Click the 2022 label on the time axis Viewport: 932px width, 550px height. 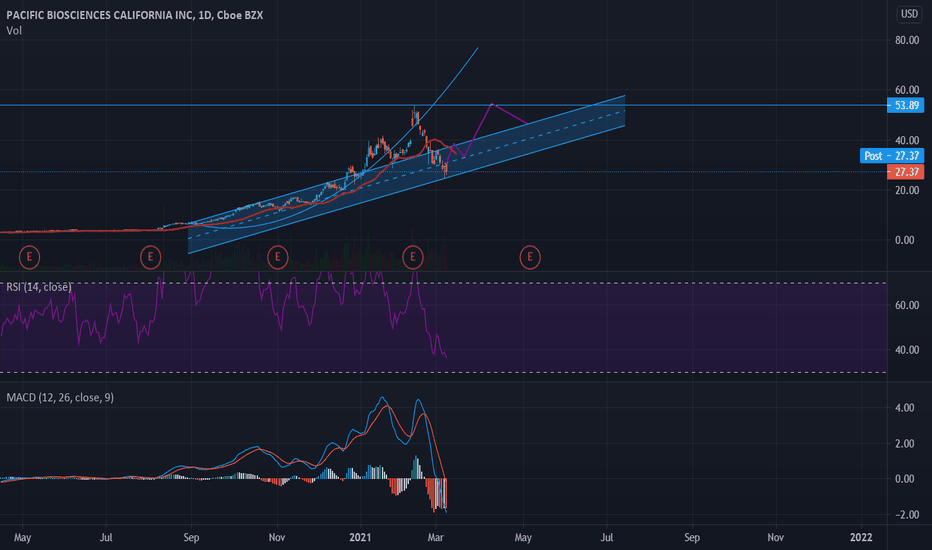(x=861, y=538)
